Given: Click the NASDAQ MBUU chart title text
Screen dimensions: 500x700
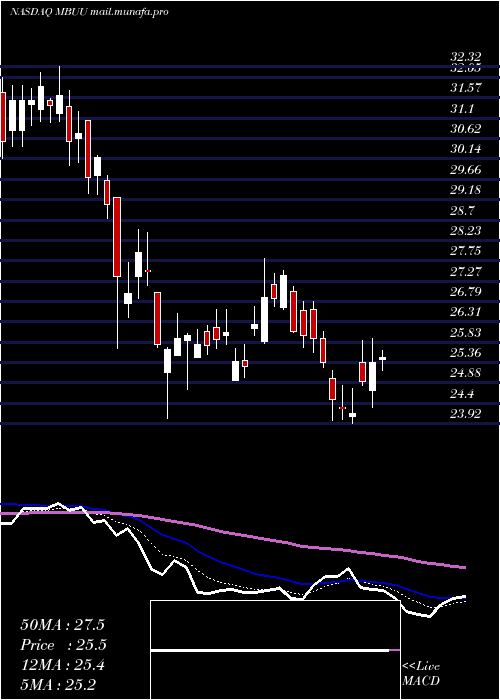Looking at the screenshot, I should click(89, 12).
